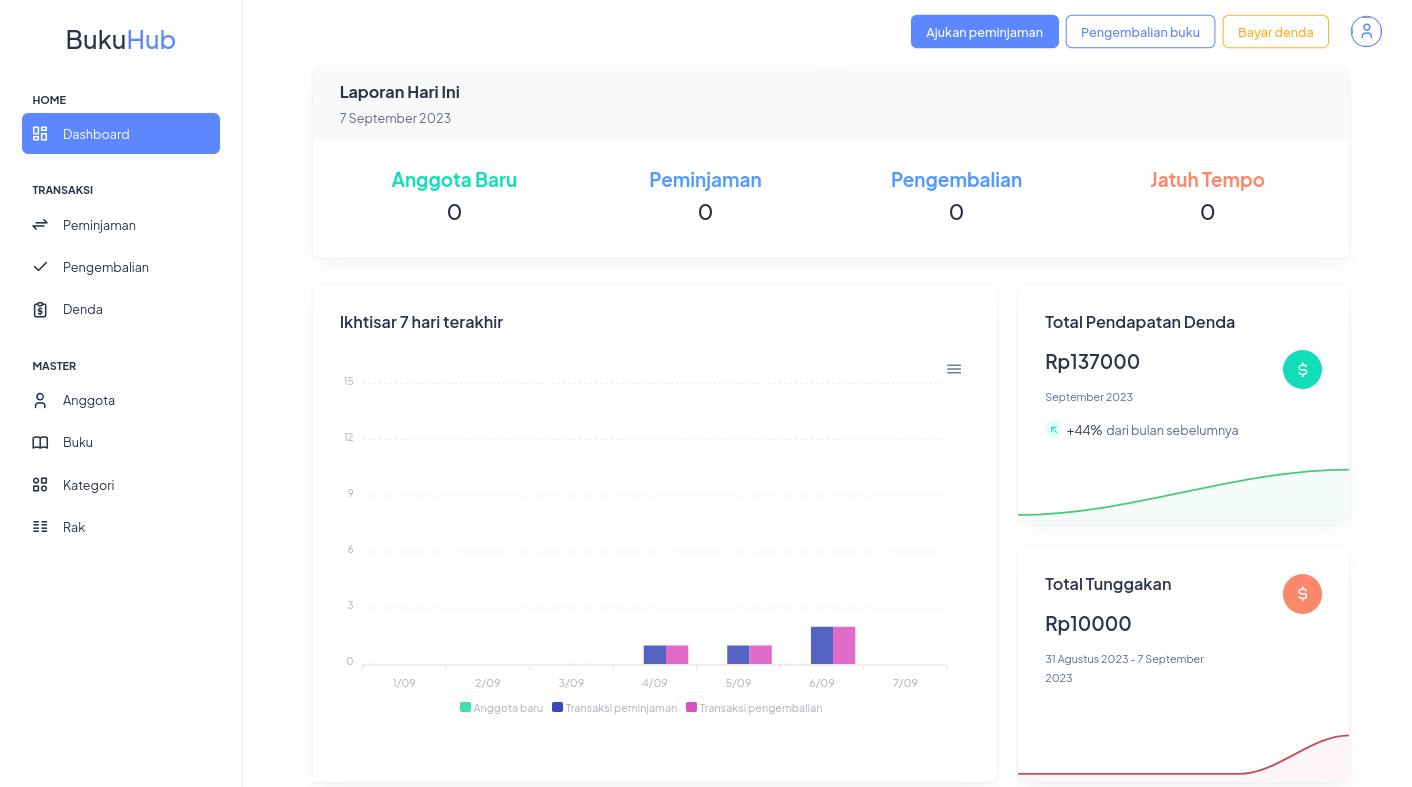Click the Rak shelf-list icon
1412x787 pixels.
(x=40, y=527)
